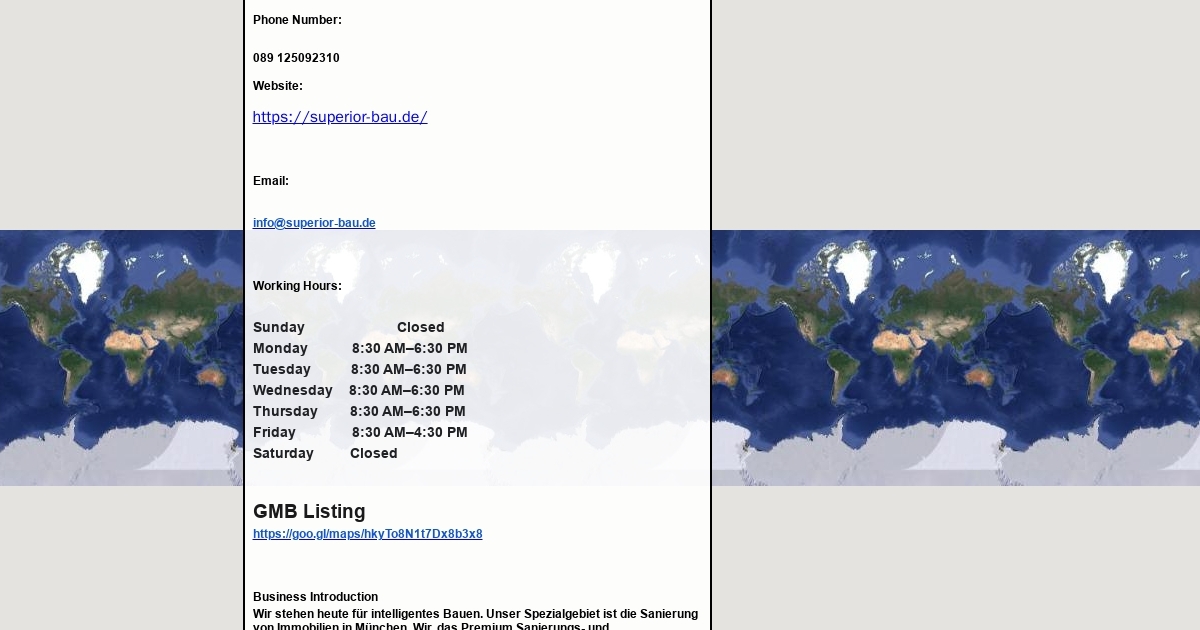
Task: Click the world map image on the left
Action: (120, 358)
